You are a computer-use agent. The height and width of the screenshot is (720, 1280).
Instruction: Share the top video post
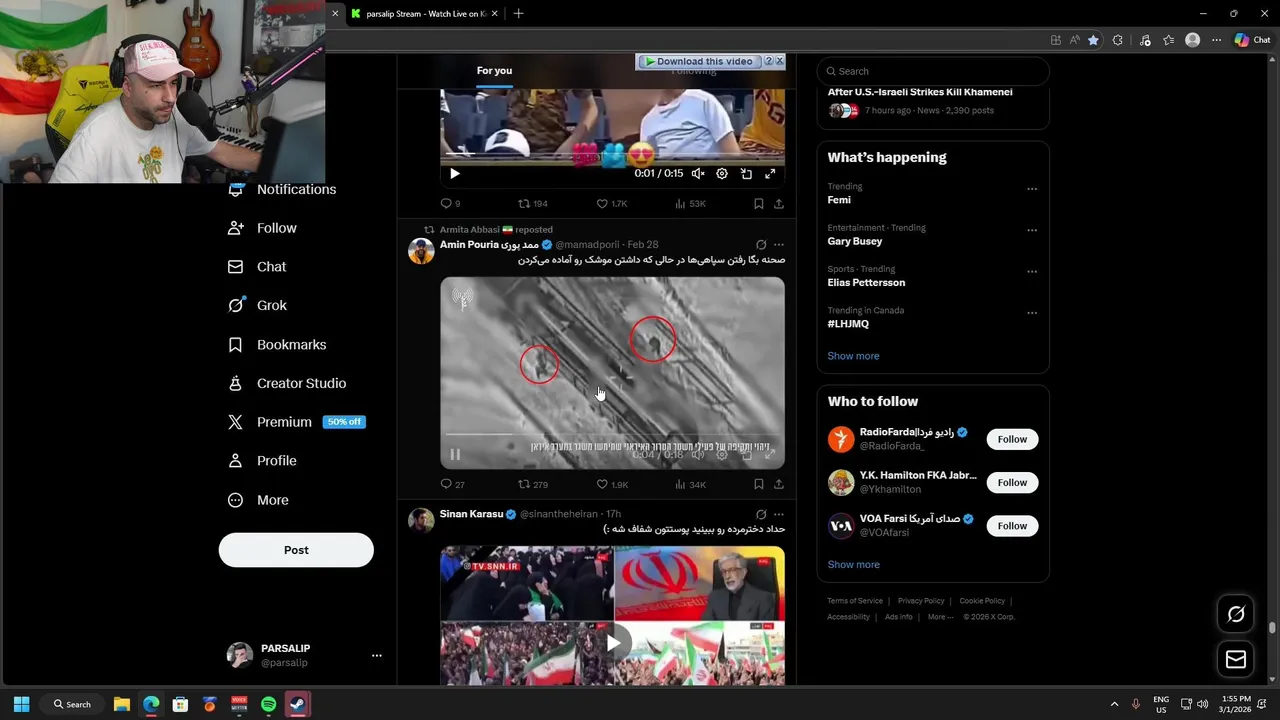(x=779, y=204)
